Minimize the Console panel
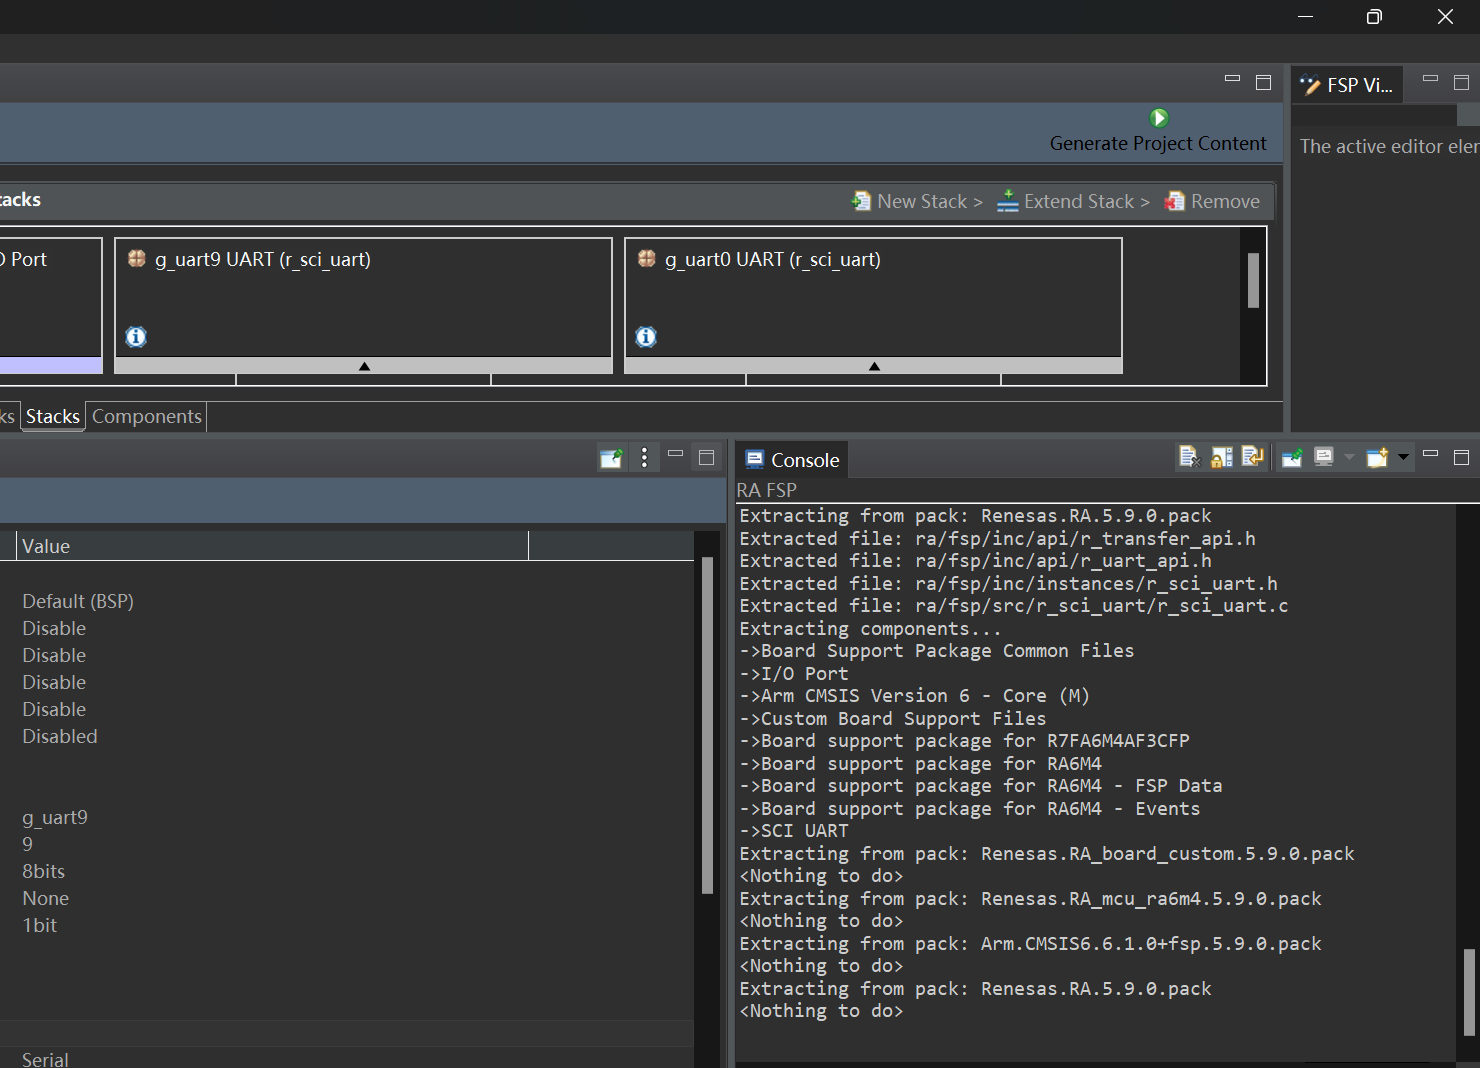This screenshot has height=1068, width=1480. pyautogui.click(x=1430, y=455)
